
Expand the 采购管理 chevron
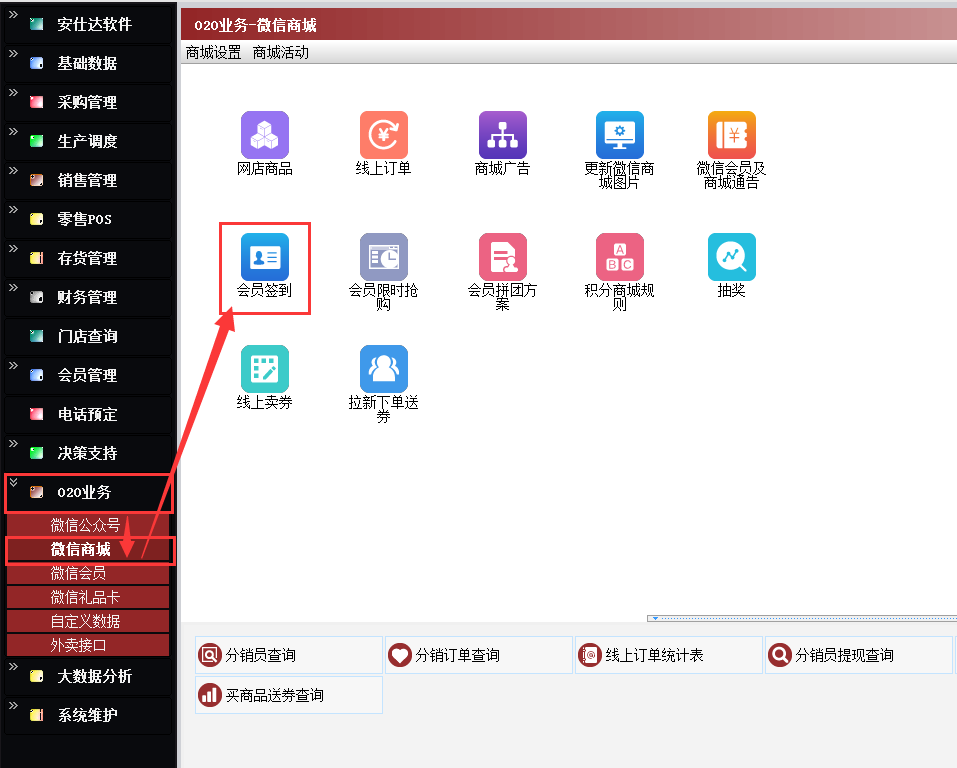13,93
